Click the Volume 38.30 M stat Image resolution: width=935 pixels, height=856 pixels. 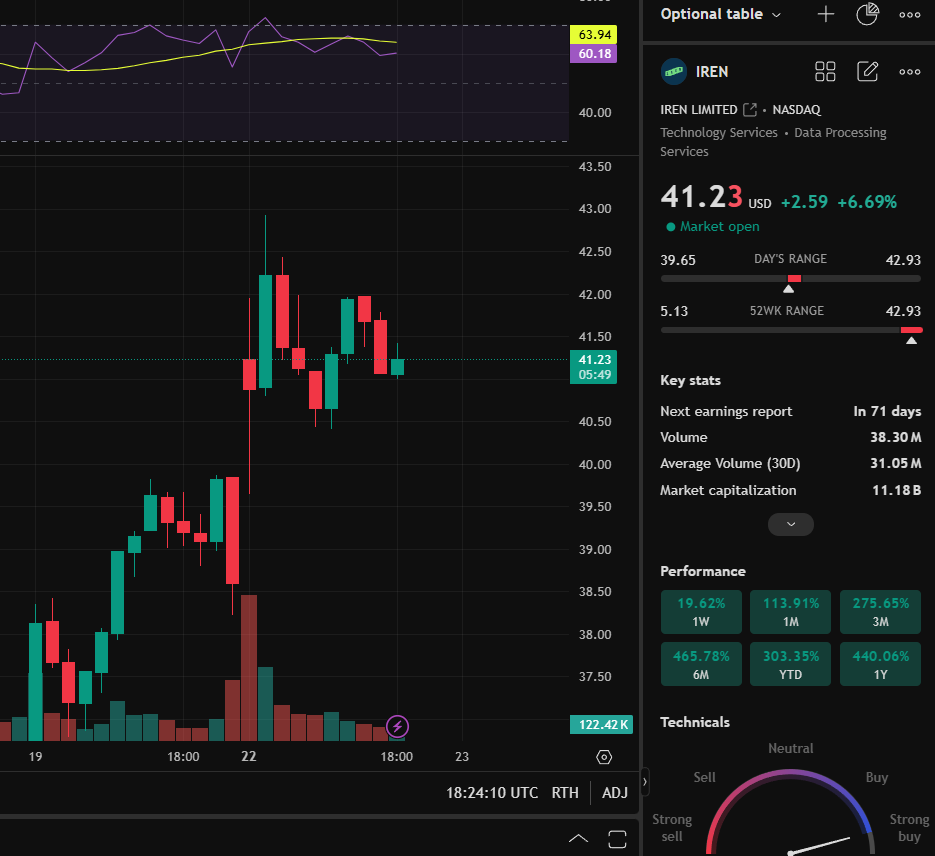click(x=791, y=438)
